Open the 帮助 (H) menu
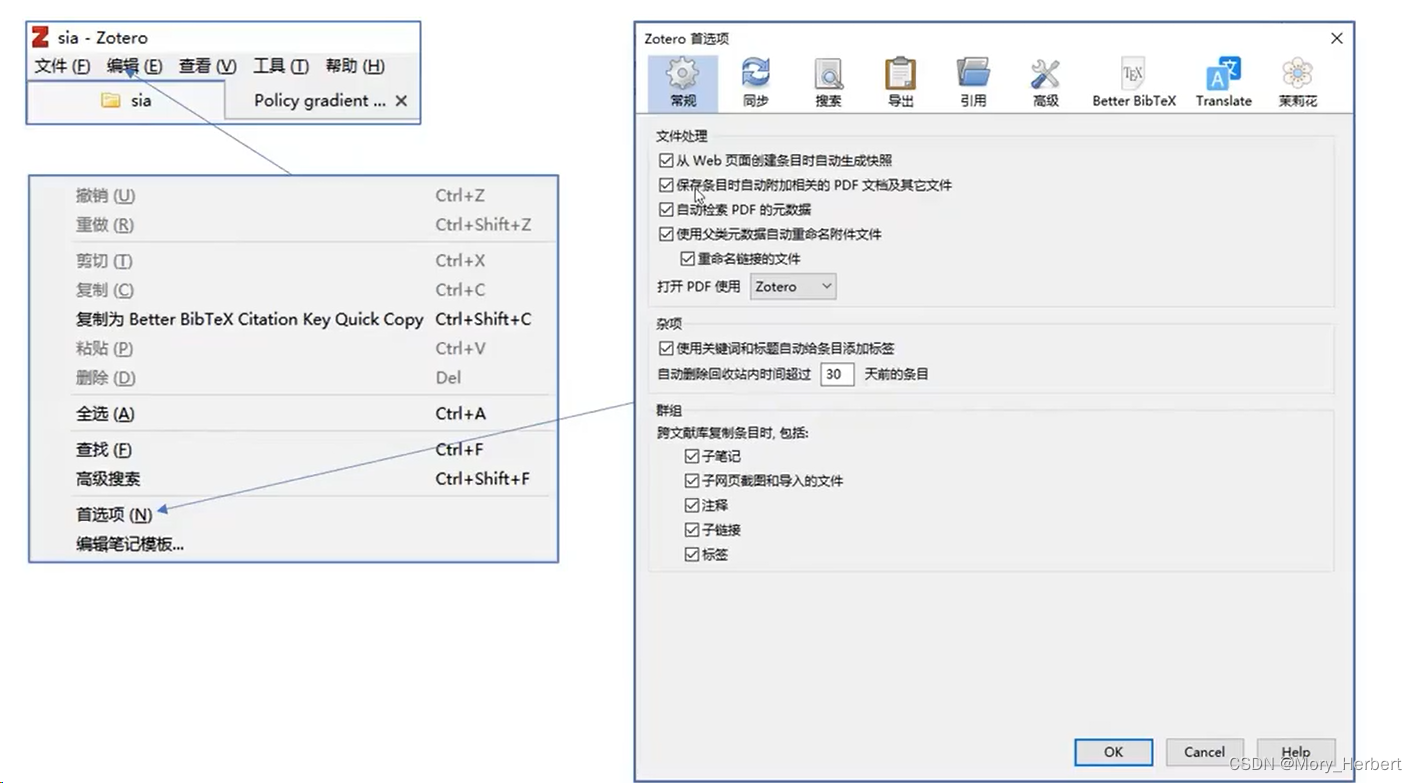This screenshot has width=1417, height=783. pos(354,66)
